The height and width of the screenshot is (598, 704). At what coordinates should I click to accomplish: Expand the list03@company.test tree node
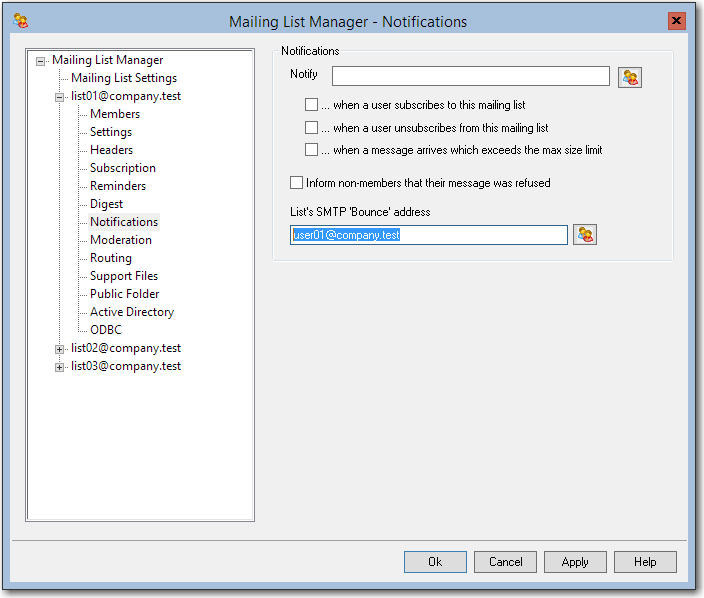point(60,367)
